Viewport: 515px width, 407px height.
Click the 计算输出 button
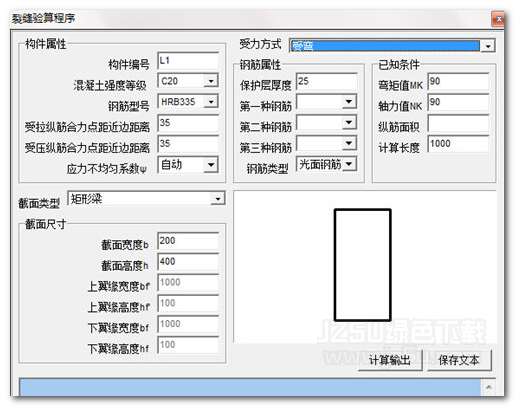[390, 360]
